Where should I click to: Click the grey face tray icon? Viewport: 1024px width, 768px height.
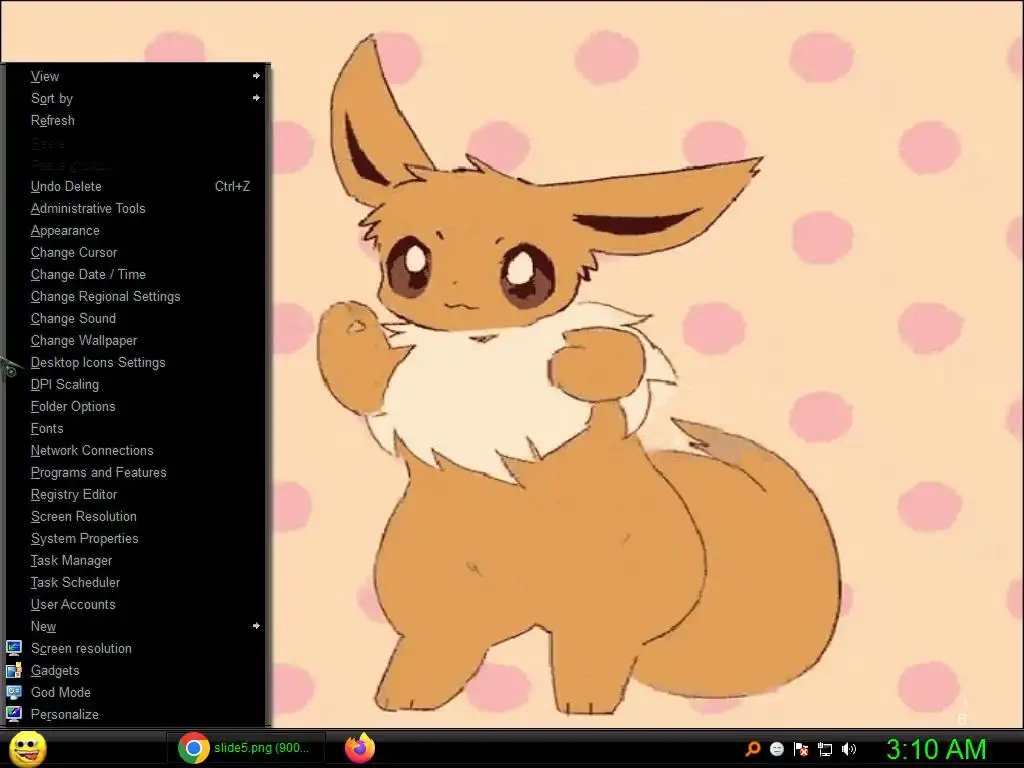(x=776, y=748)
